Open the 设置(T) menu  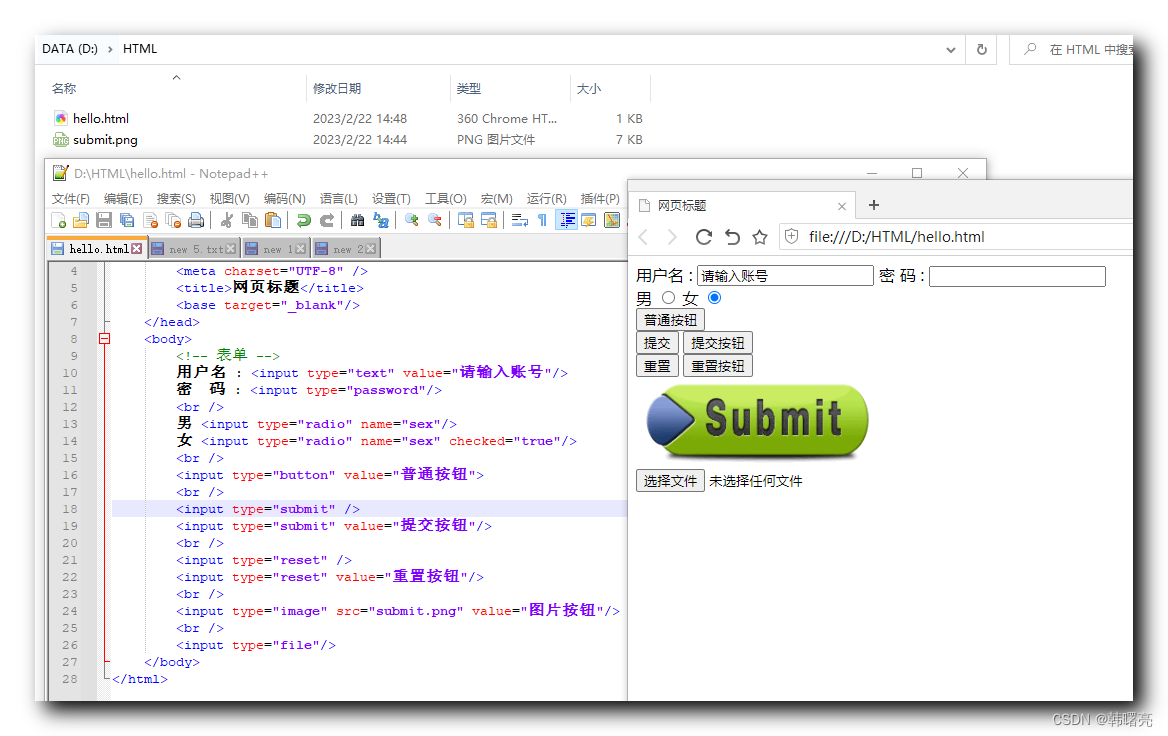tap(391, 198)
